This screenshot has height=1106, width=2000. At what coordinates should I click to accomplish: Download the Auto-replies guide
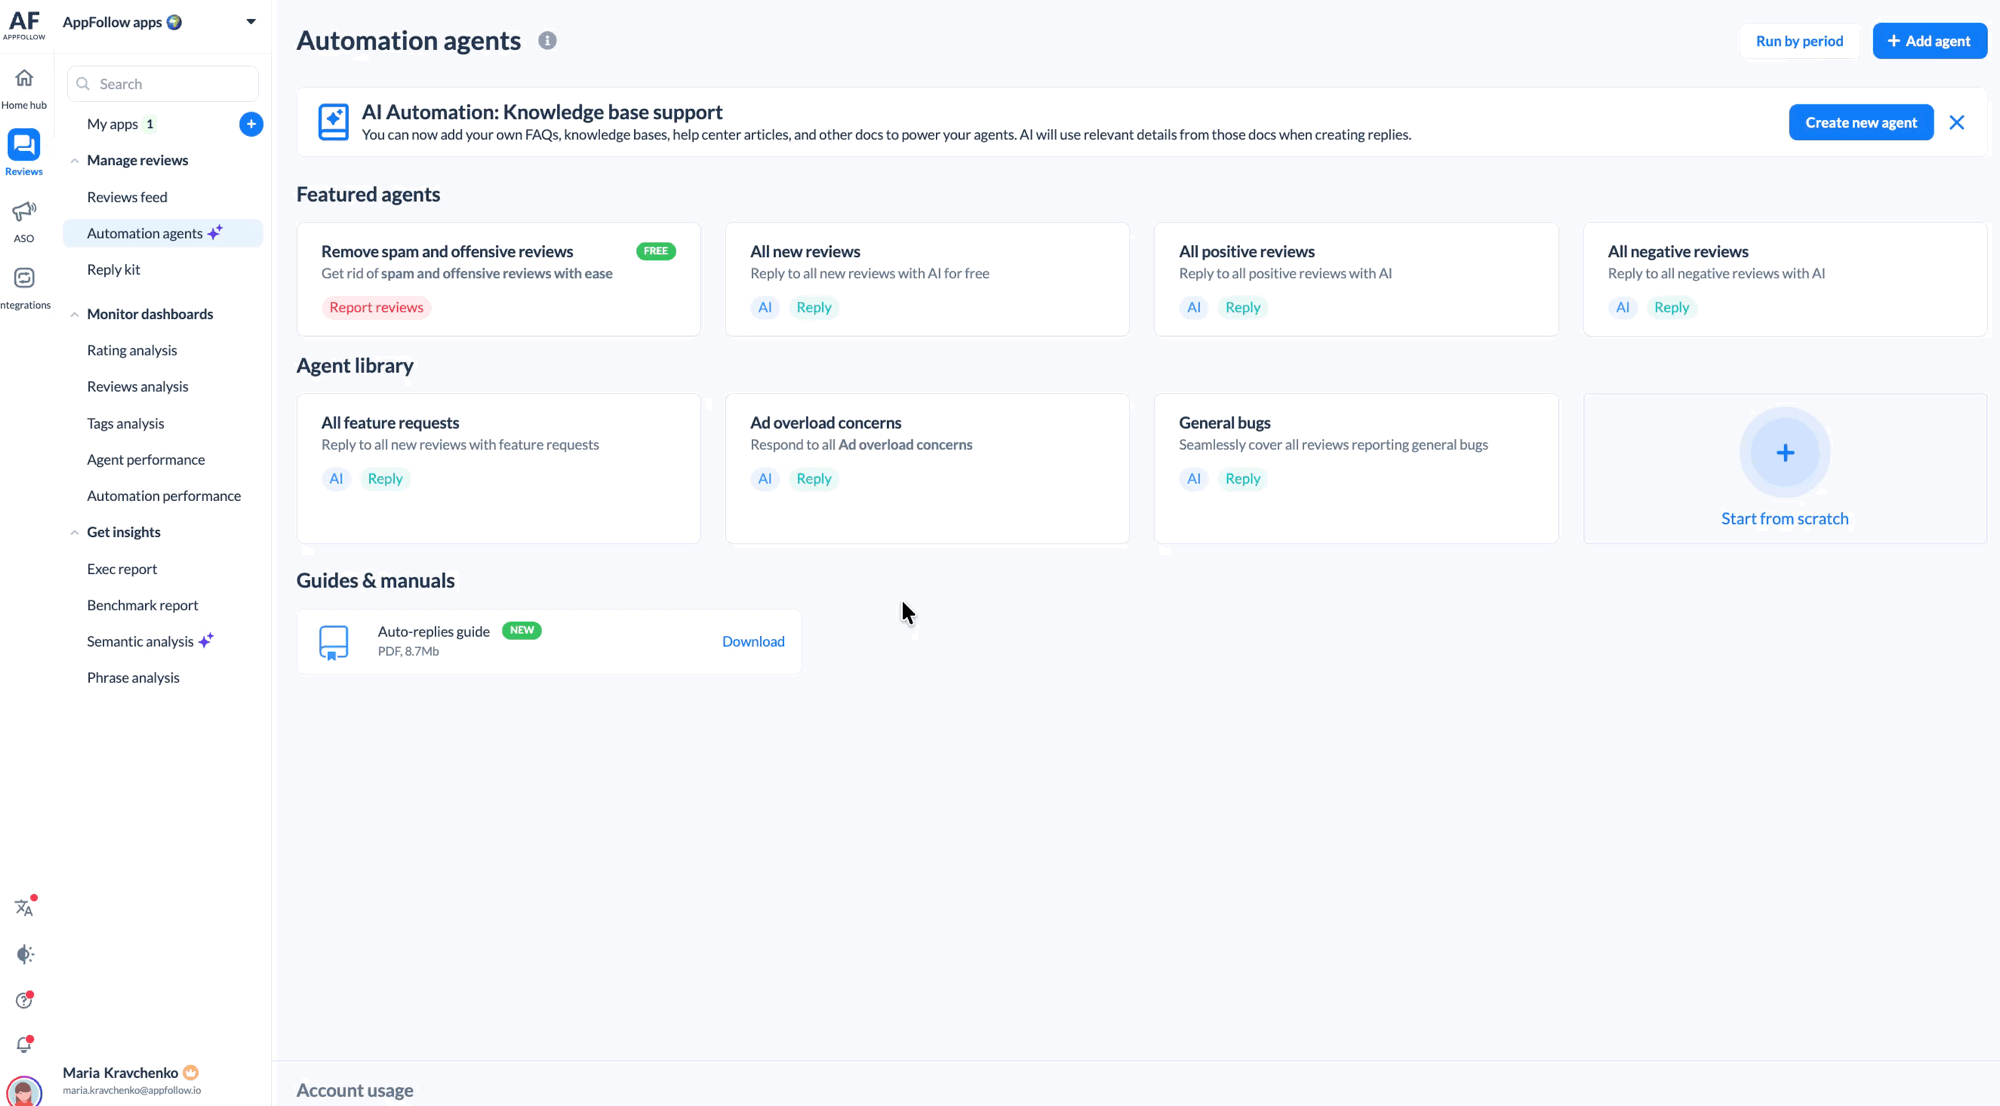tap(753, 642)
